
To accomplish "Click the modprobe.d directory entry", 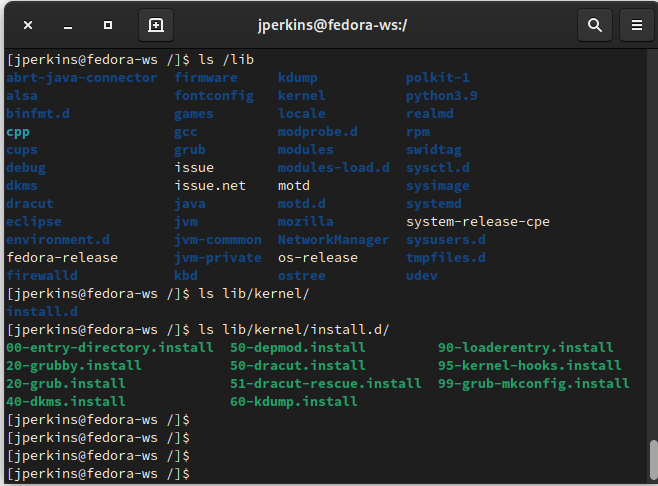I will [318, 132].
